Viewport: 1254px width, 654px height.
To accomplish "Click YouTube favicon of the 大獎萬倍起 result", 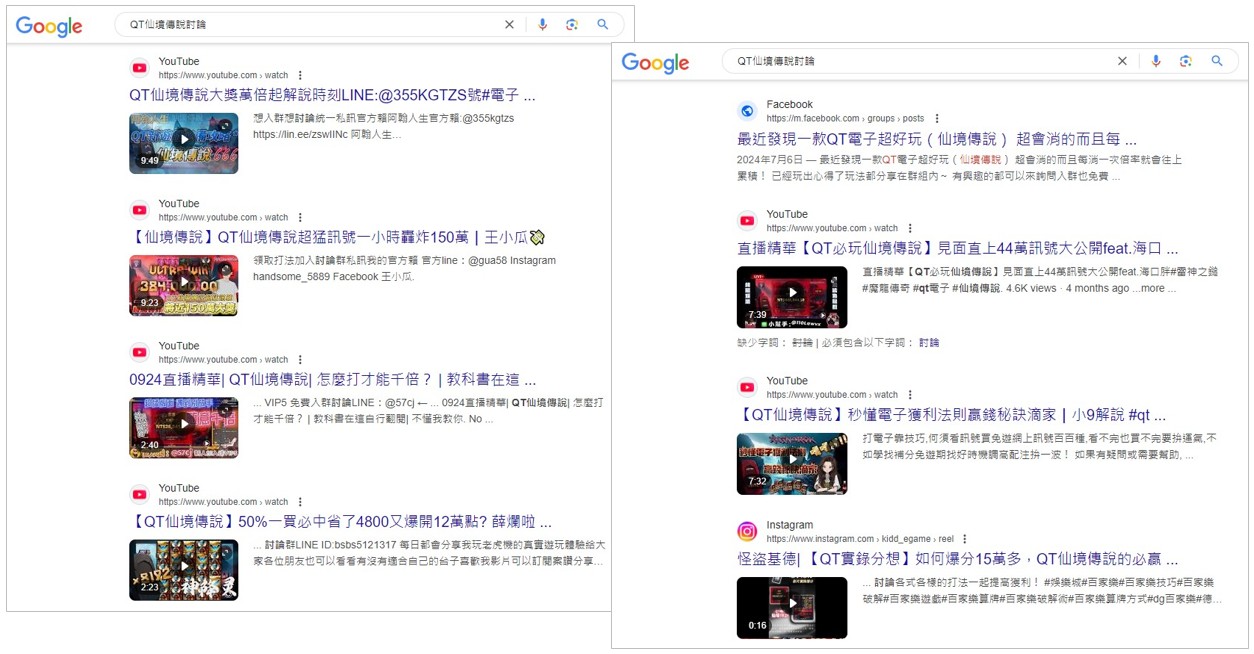I will tap(140, 68).
